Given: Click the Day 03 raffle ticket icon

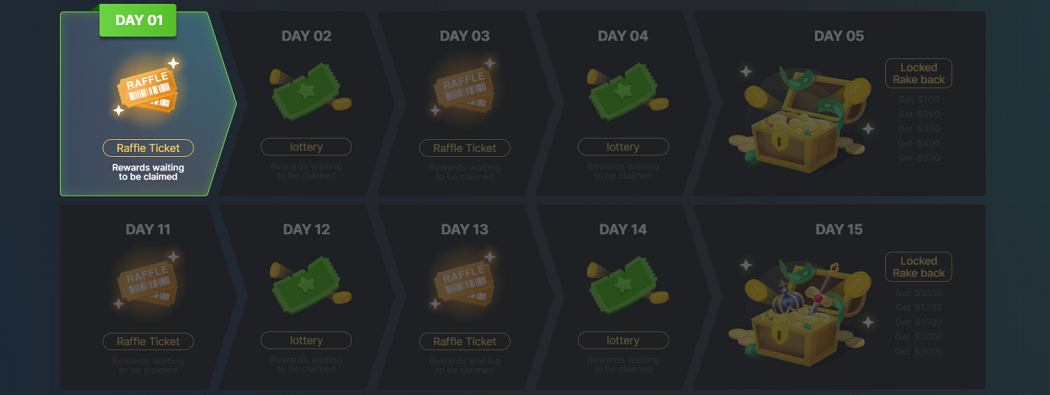Looking at the screenshot, I should point(465,90).
